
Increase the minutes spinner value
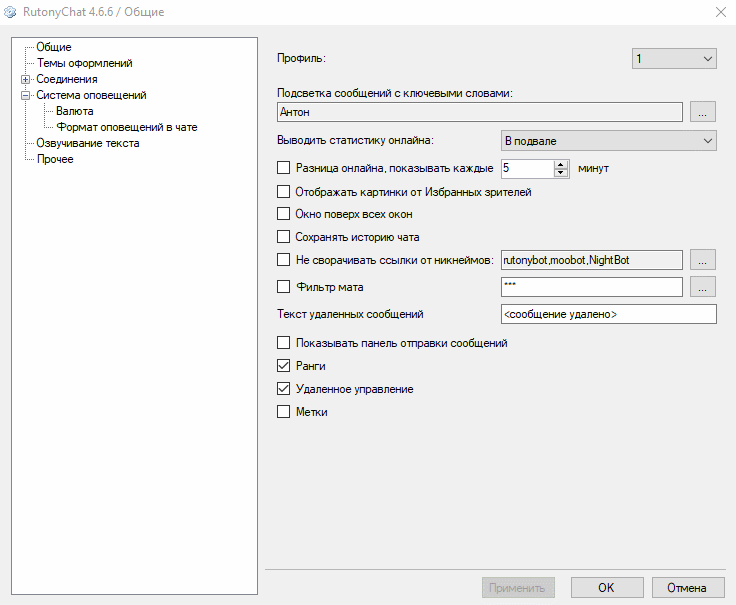[560, 164]
